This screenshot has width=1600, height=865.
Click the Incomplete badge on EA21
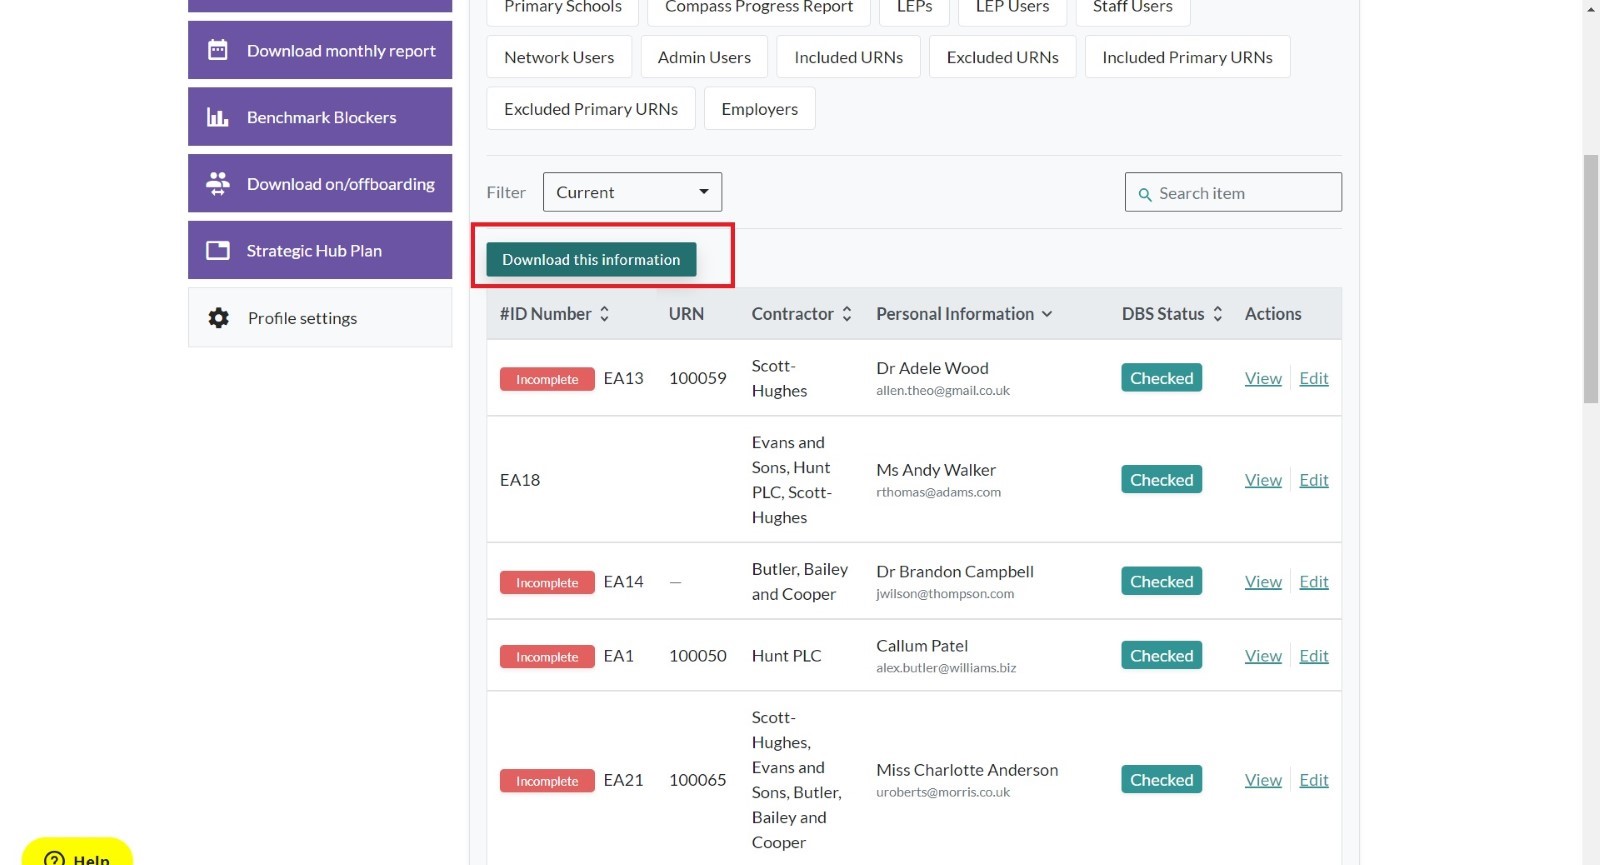tap(547, 781)
